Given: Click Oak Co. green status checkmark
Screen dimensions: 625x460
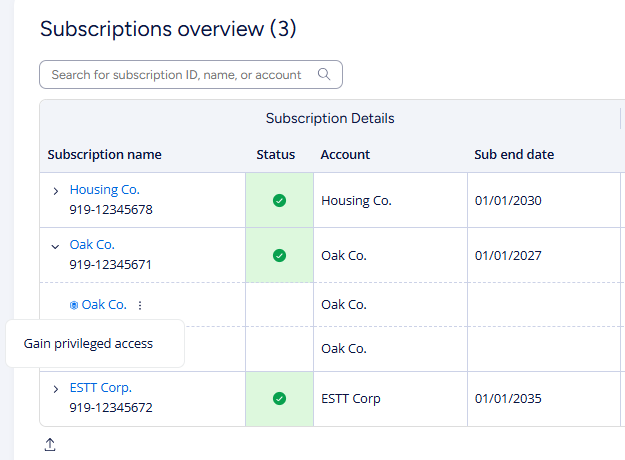Looking at the screenshot, I should (x=280, y=255).
